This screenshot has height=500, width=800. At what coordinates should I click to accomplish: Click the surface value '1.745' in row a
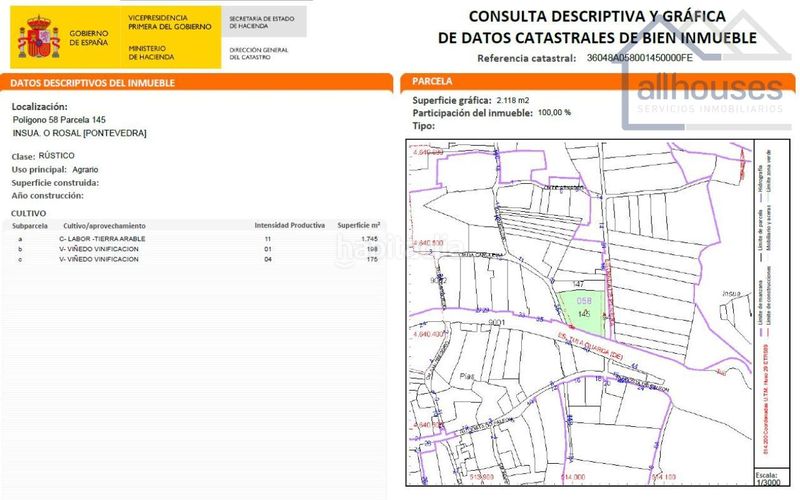369,239
